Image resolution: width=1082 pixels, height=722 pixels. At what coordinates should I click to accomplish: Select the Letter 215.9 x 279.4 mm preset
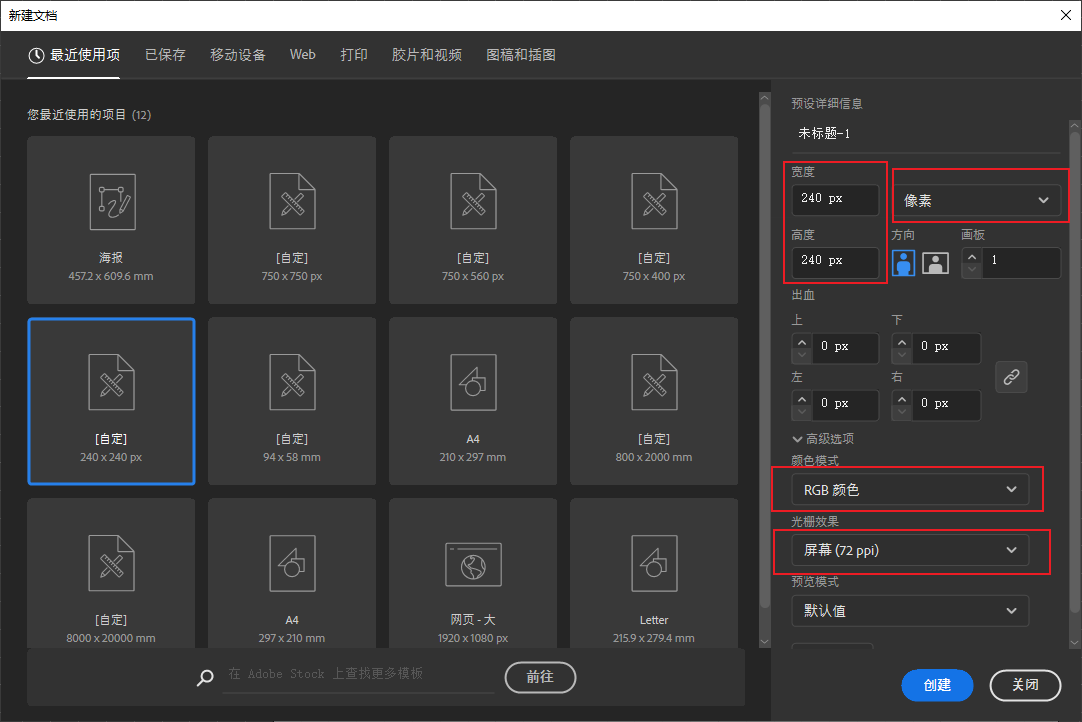(x=653, y=573)
